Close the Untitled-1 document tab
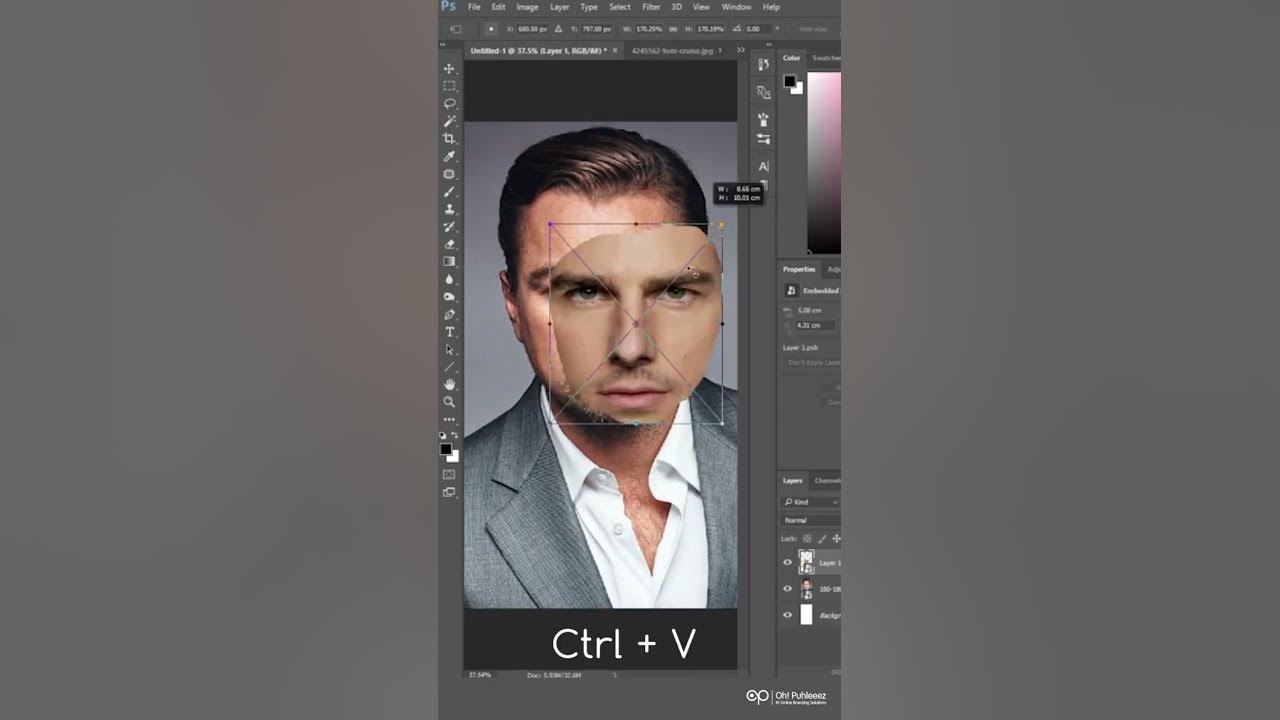This screenshot has height=720, width=1280. (x=616, y=50)
